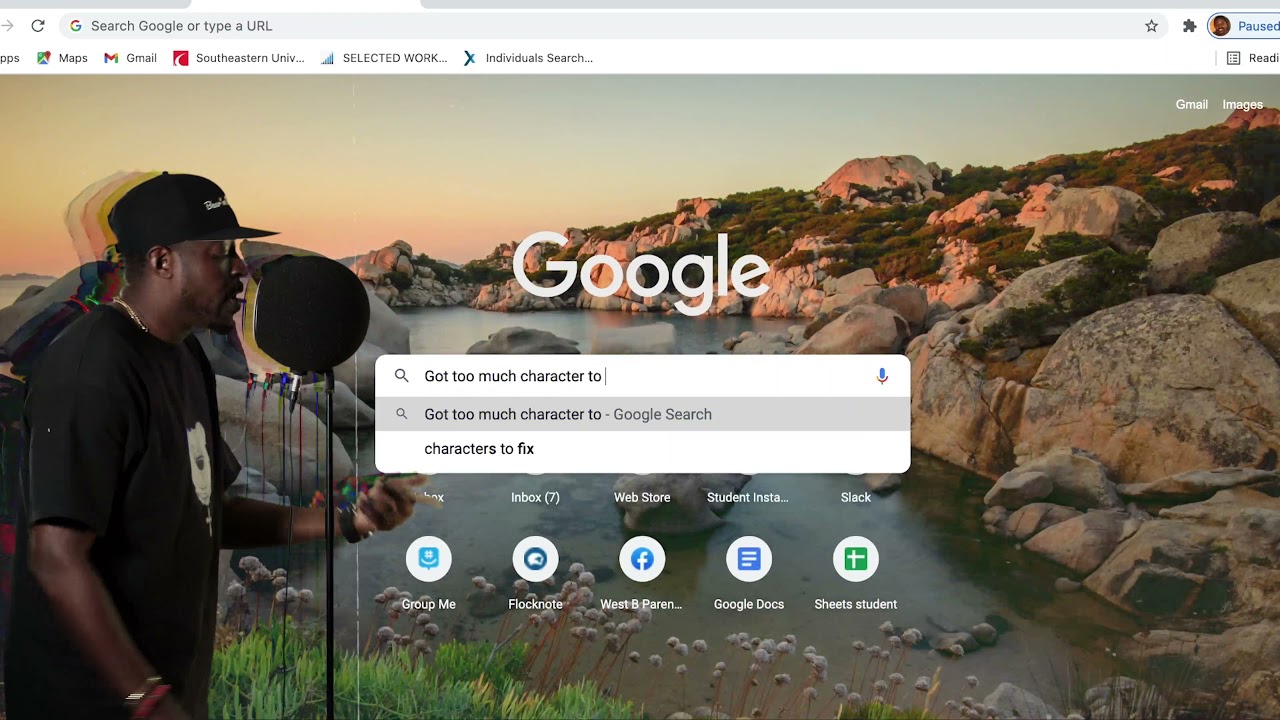Click the address bar URL field
This screenshot has width=1280, height=720.
612,26
